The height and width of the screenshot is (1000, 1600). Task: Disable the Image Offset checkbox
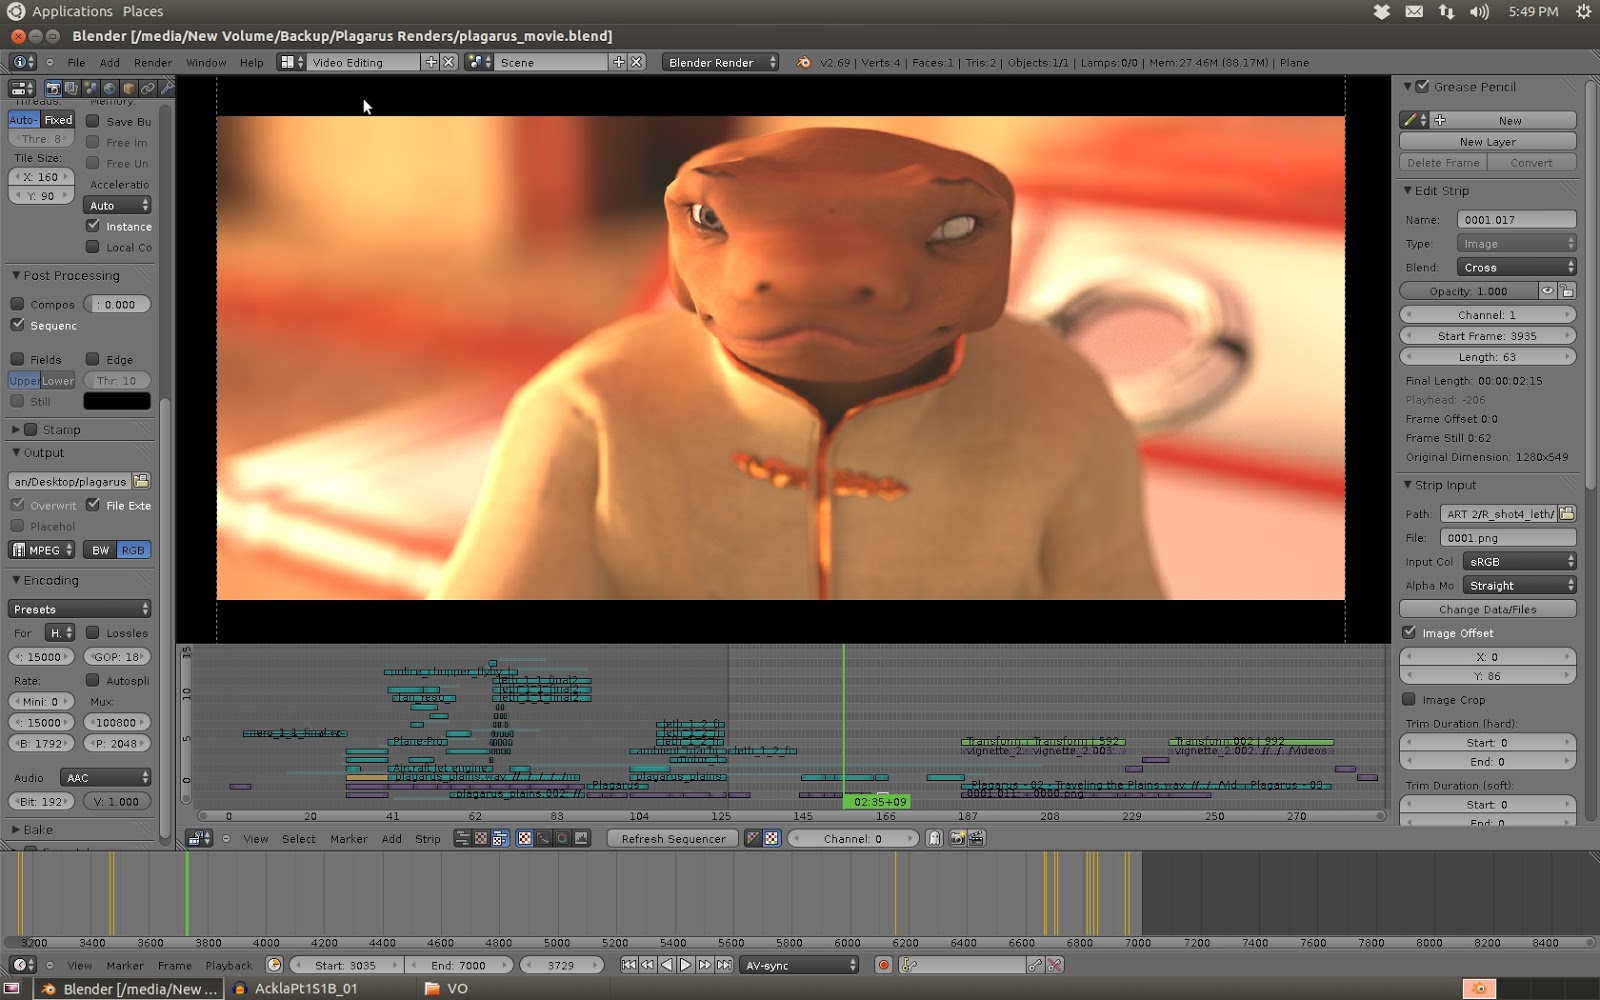tap(1409, 632)
